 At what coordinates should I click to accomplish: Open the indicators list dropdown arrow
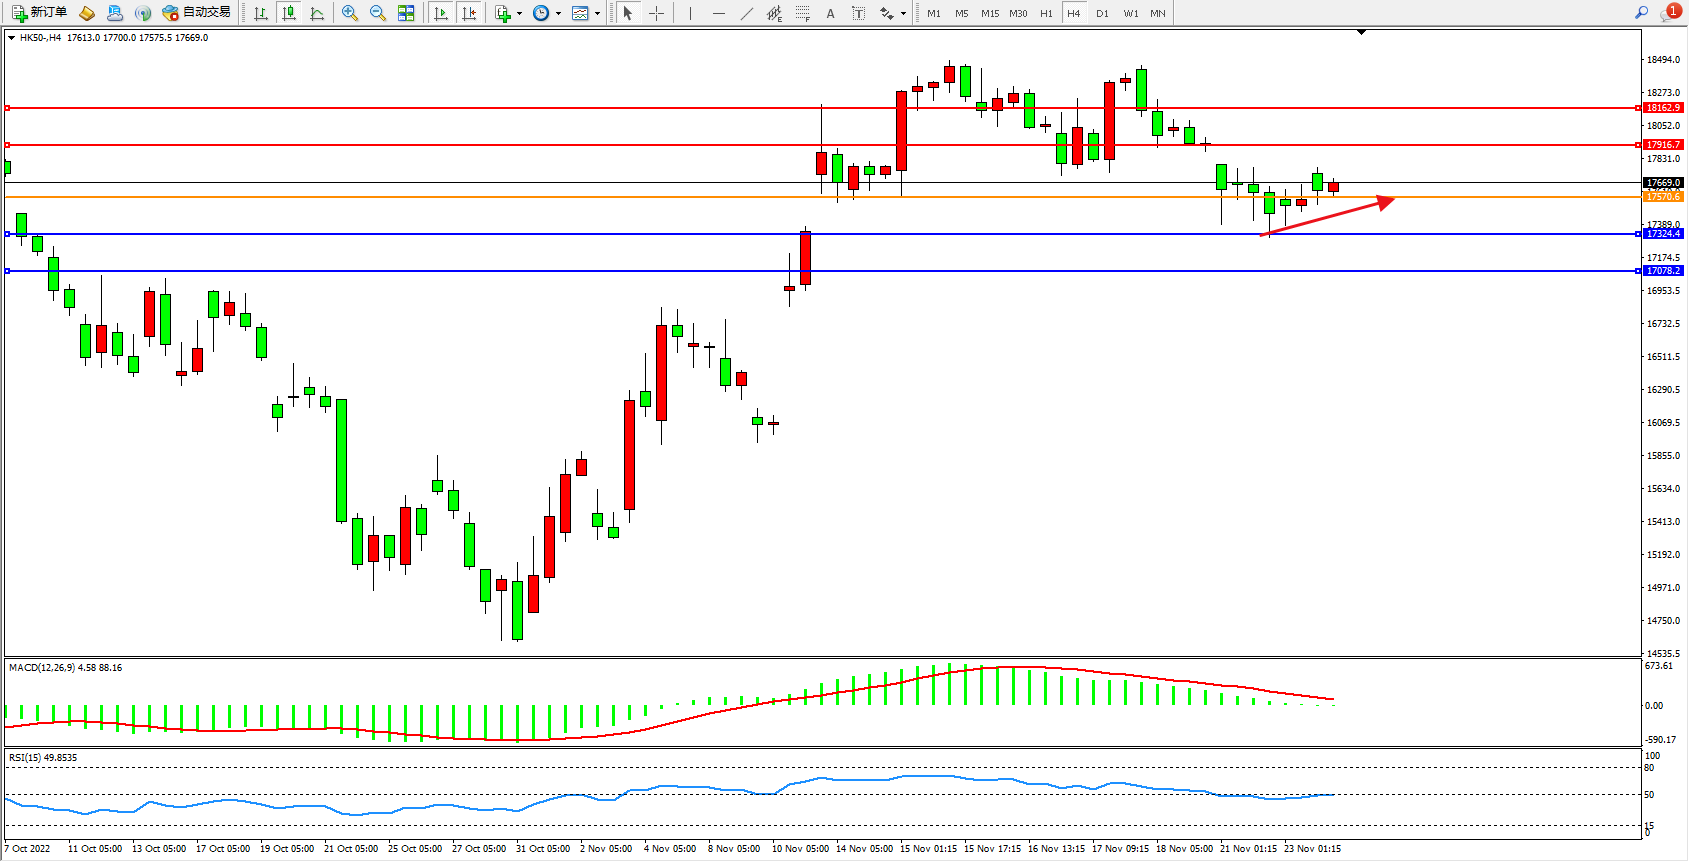(x=519, y=14)
